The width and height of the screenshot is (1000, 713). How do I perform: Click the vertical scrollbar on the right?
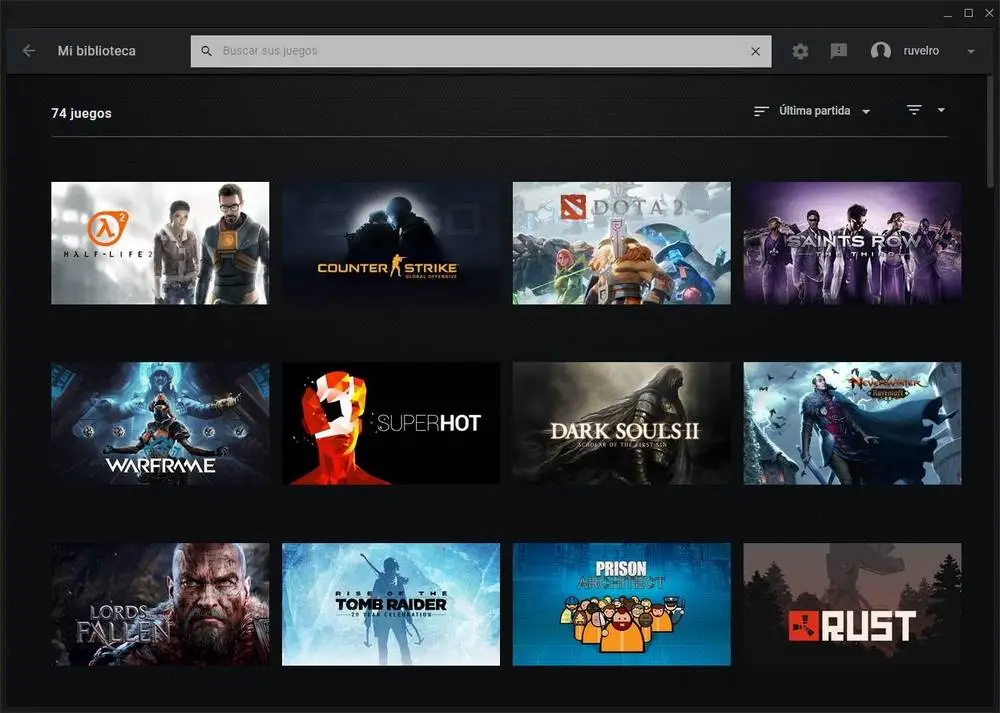tap(990, 131)
